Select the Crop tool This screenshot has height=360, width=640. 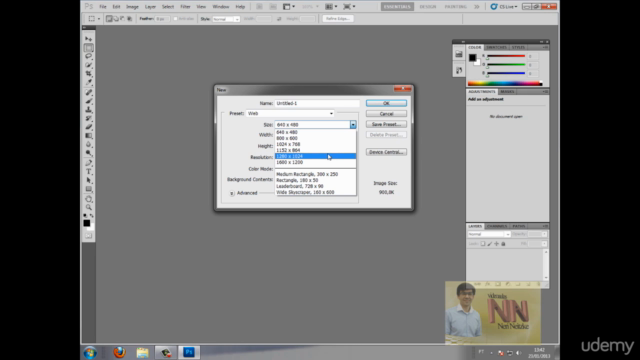(x=89, y=73)
